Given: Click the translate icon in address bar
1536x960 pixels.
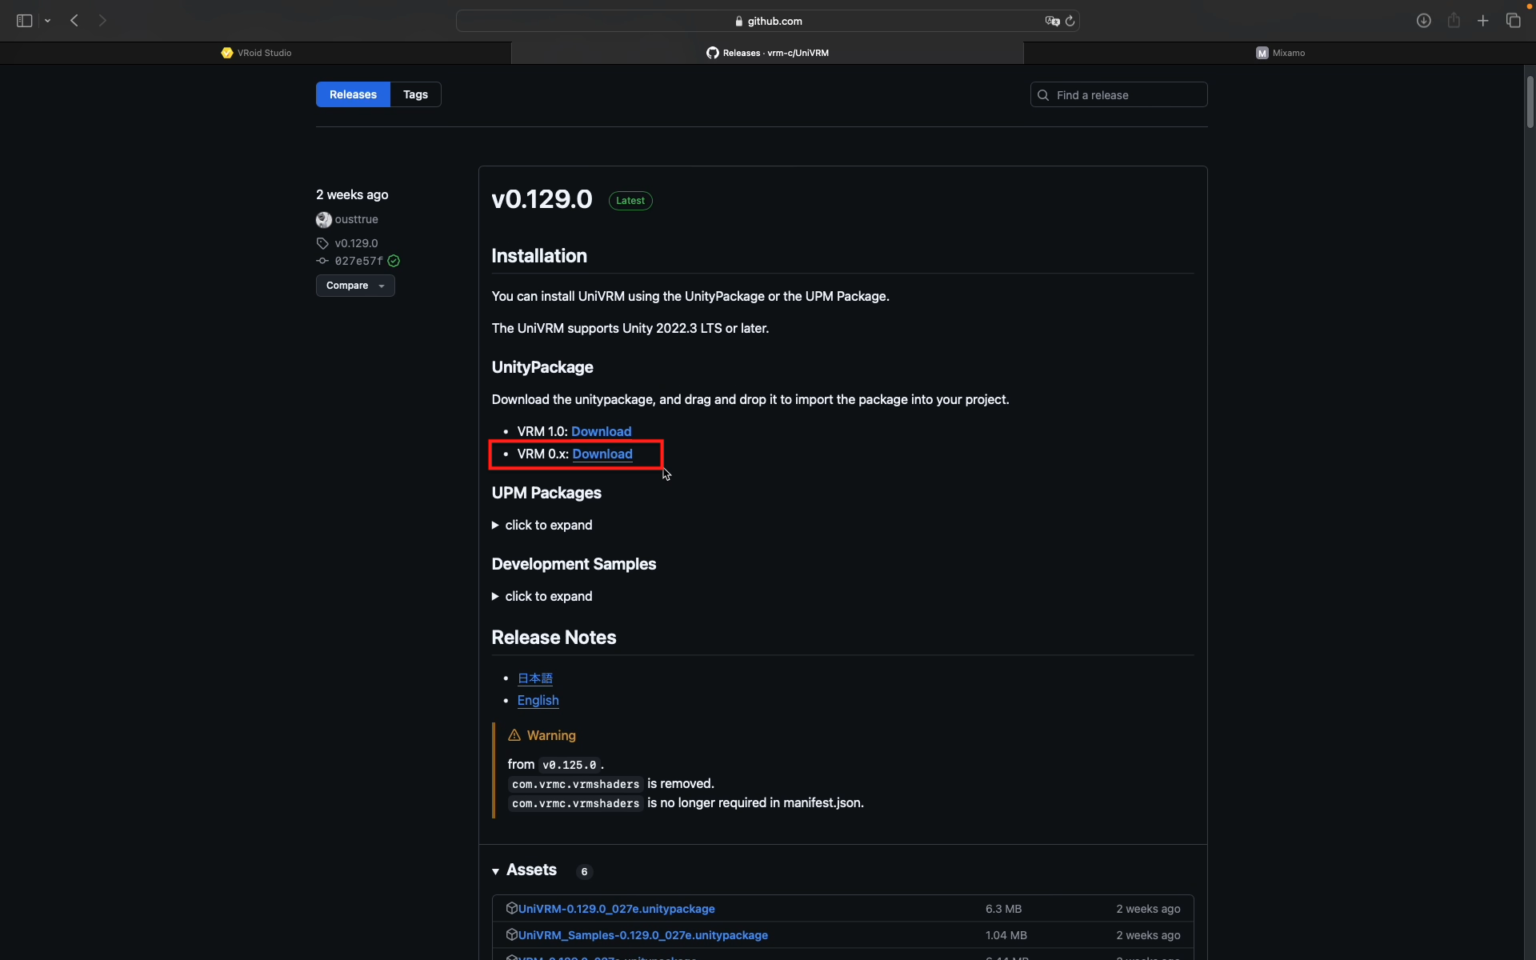Looking at the screenshot, I should [x=1051, y=21].
